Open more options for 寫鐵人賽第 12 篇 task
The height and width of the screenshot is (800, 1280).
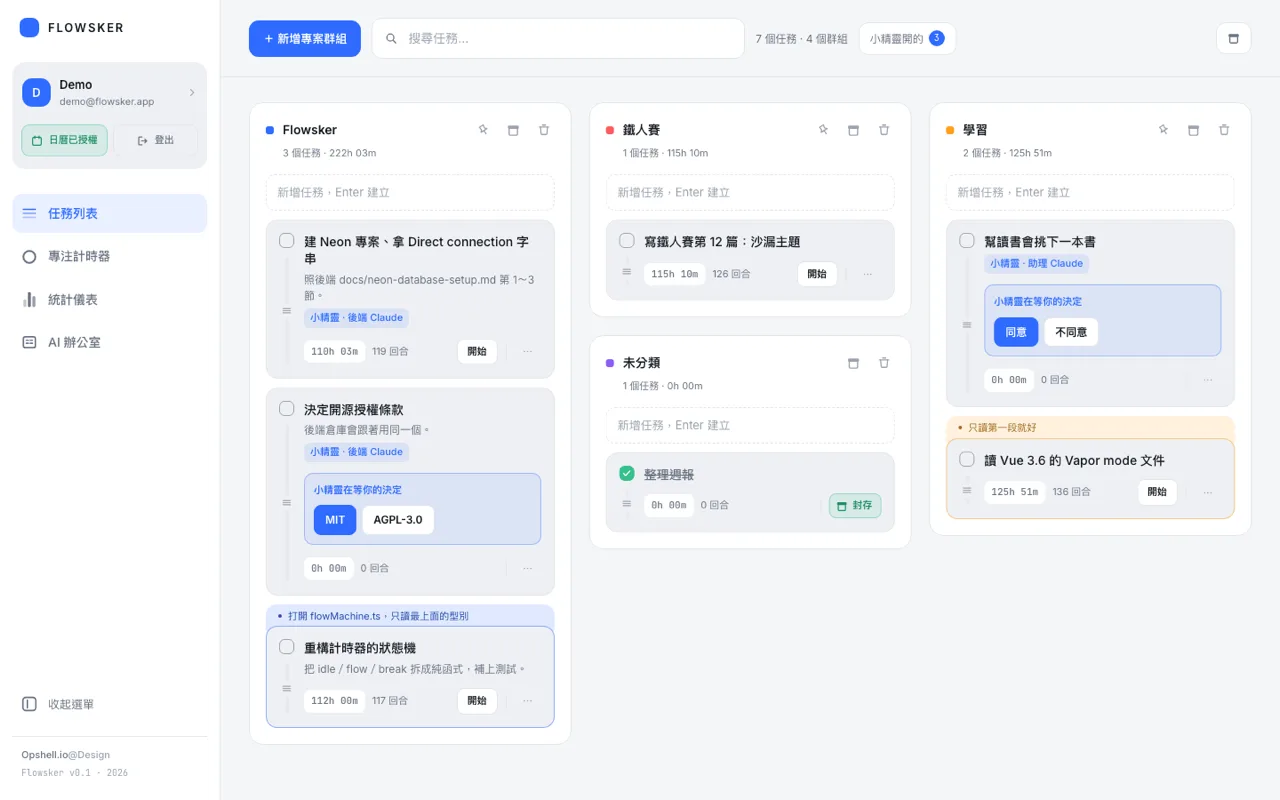pos(868,274)
